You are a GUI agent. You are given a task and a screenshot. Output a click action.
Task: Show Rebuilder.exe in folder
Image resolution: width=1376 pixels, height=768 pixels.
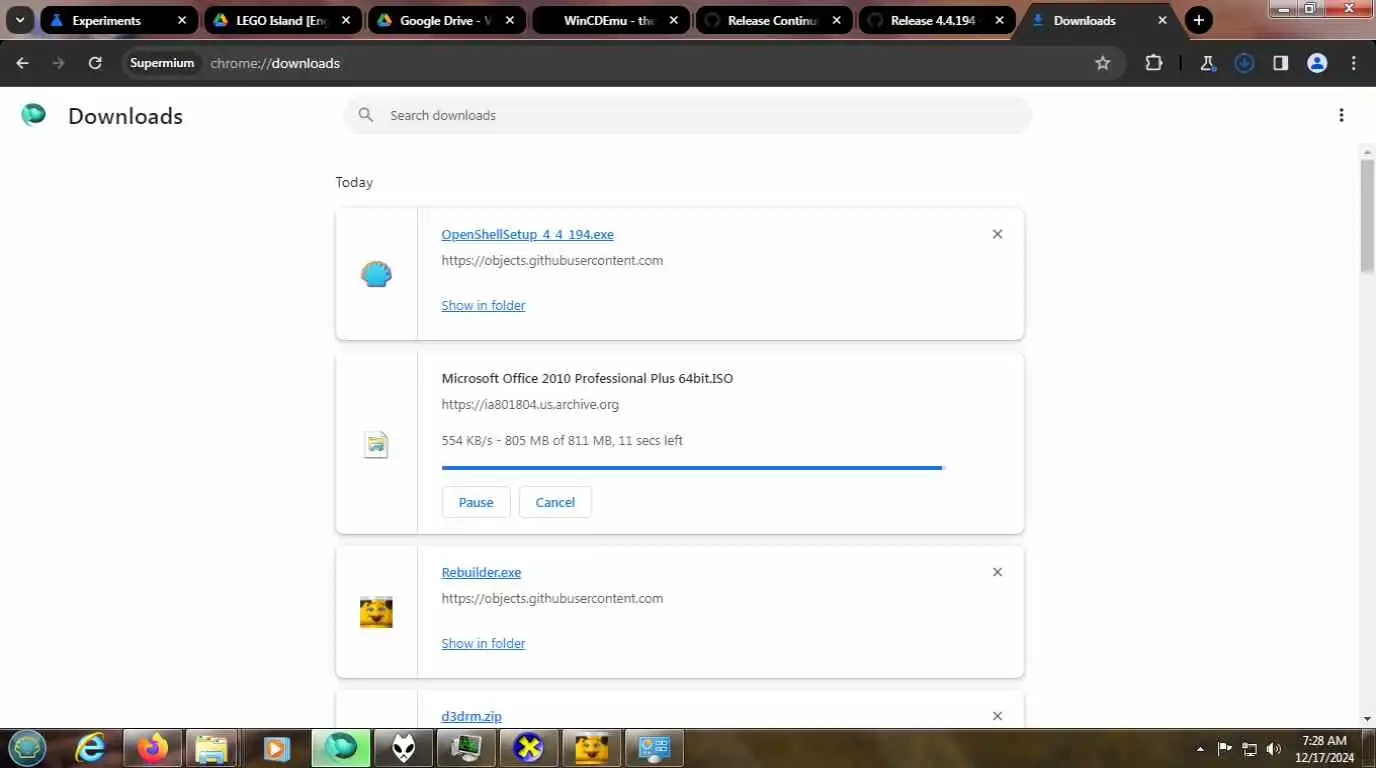(x=483, y=643)
